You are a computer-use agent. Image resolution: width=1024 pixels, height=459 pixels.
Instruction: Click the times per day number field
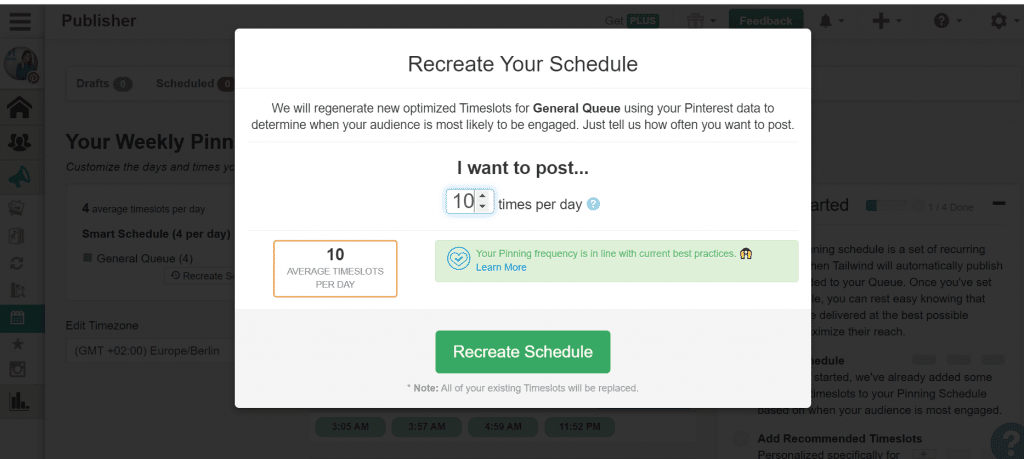point(470,202)
